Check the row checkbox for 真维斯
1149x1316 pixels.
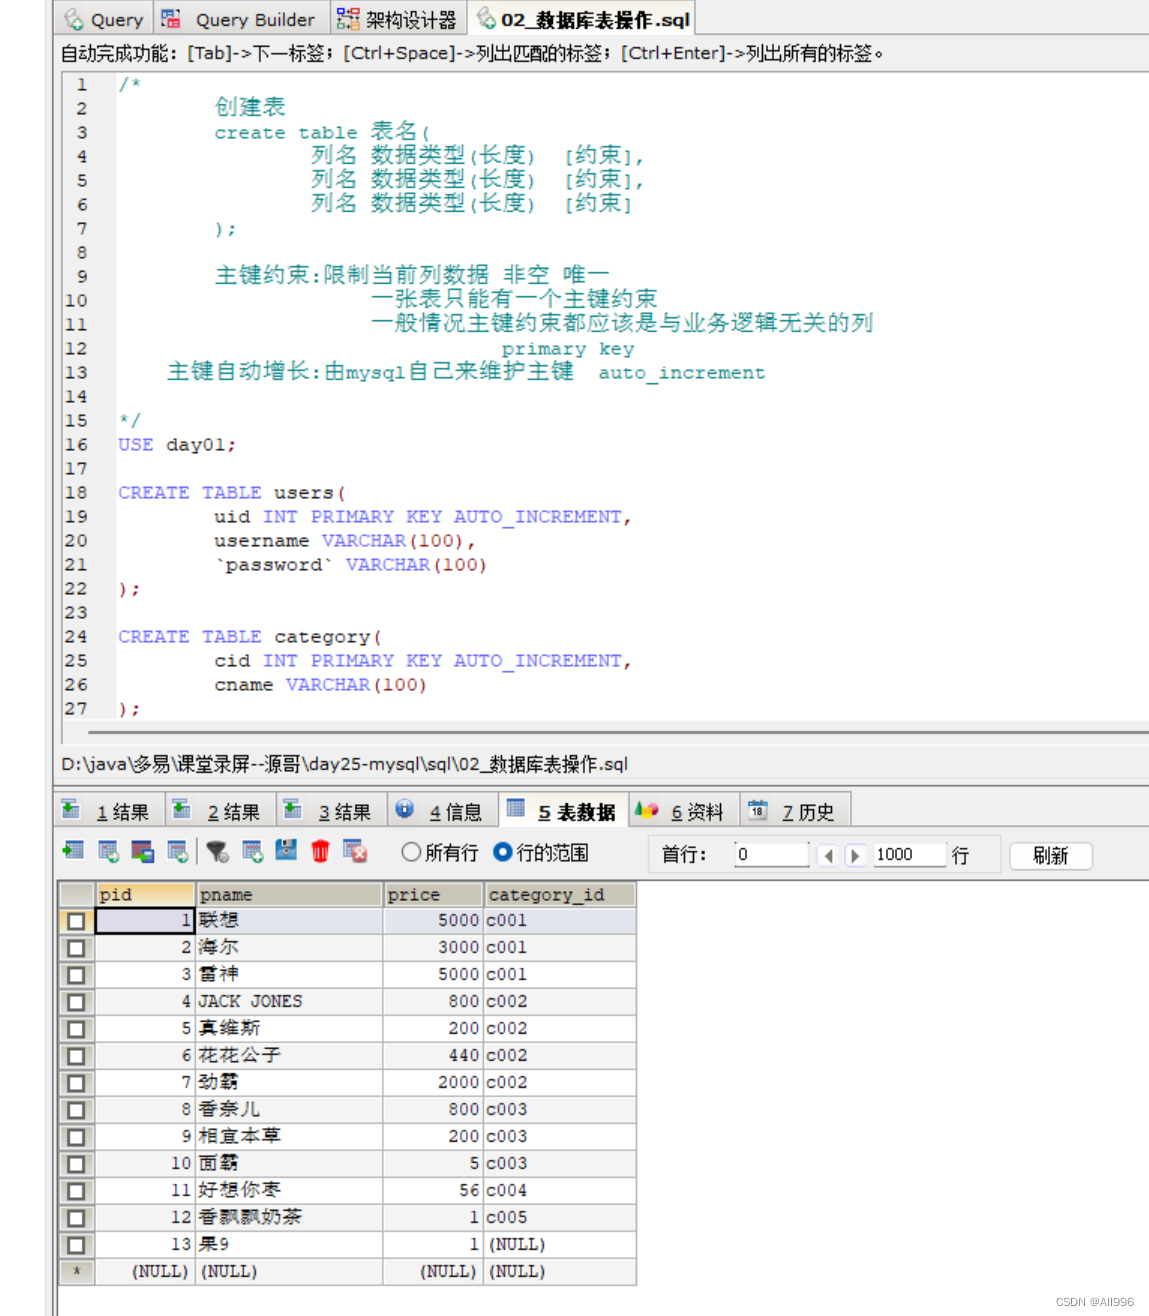76,1029
